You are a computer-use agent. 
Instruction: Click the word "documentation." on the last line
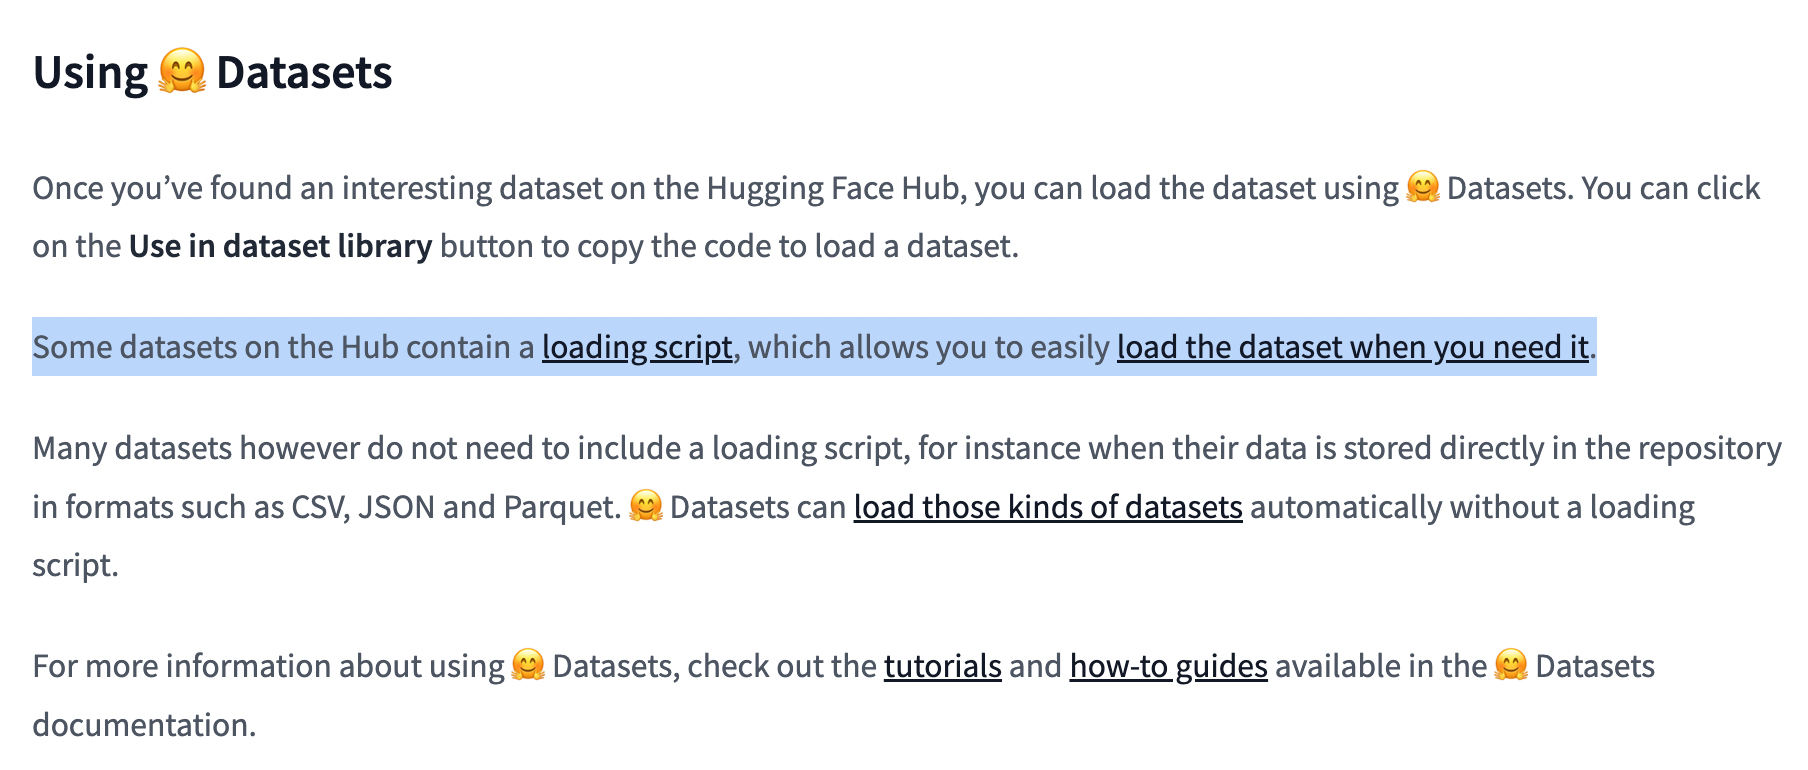(x=145, y=725)
